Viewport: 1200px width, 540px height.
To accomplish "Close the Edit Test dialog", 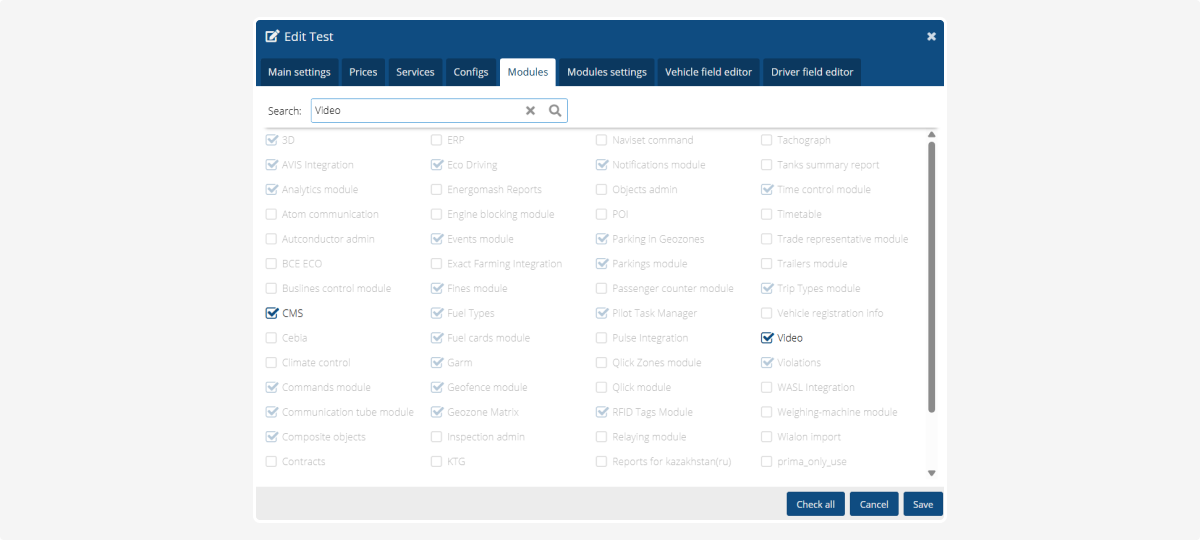I will tap(931, 37).
